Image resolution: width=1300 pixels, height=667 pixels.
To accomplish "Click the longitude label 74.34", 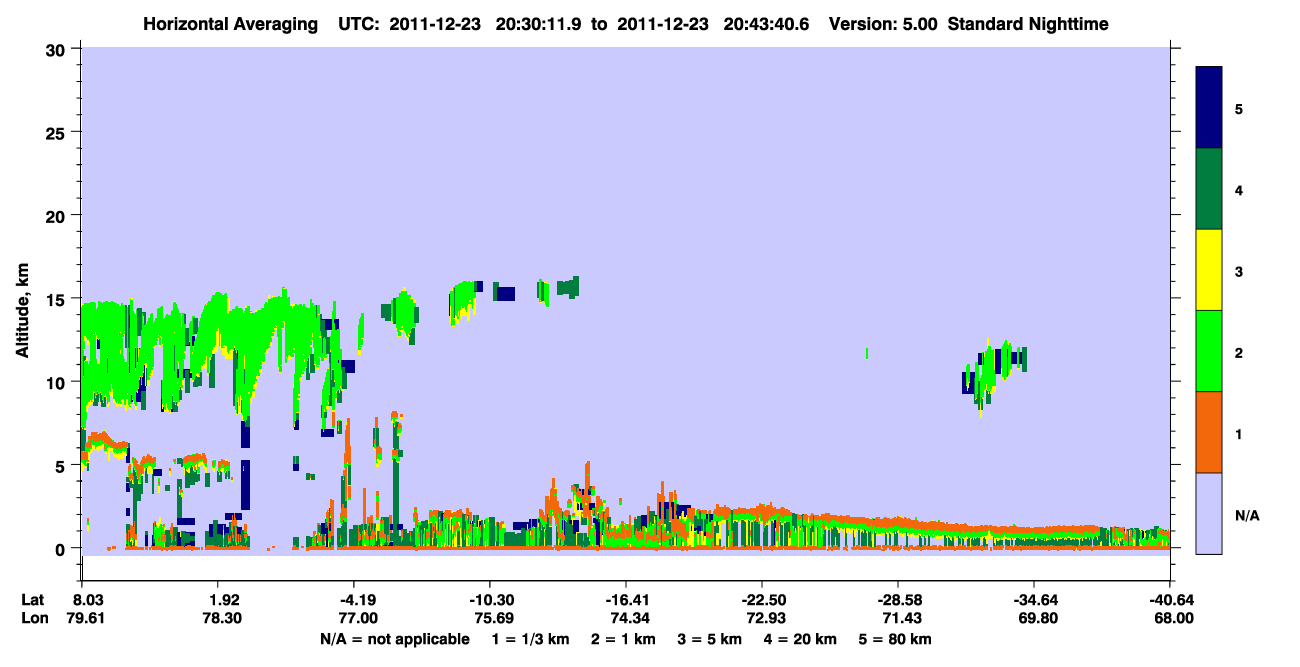I will tap(625, 618).
